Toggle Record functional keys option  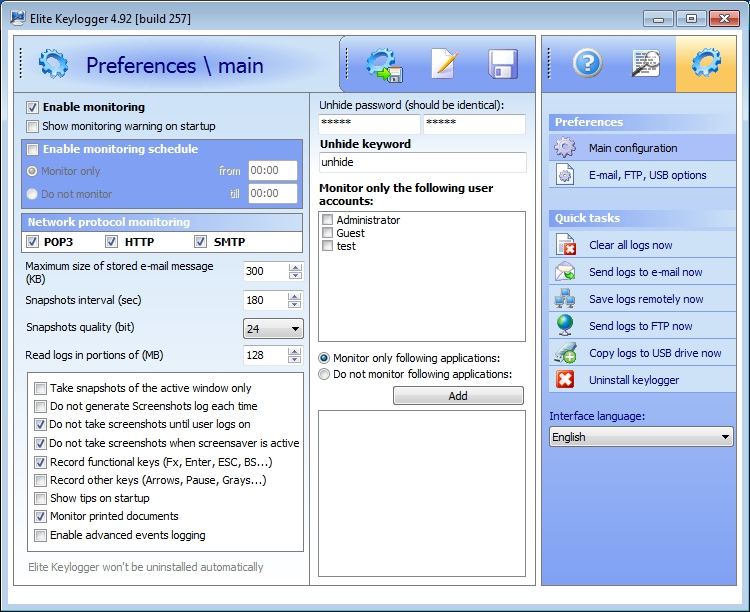(x=41, y=462)
